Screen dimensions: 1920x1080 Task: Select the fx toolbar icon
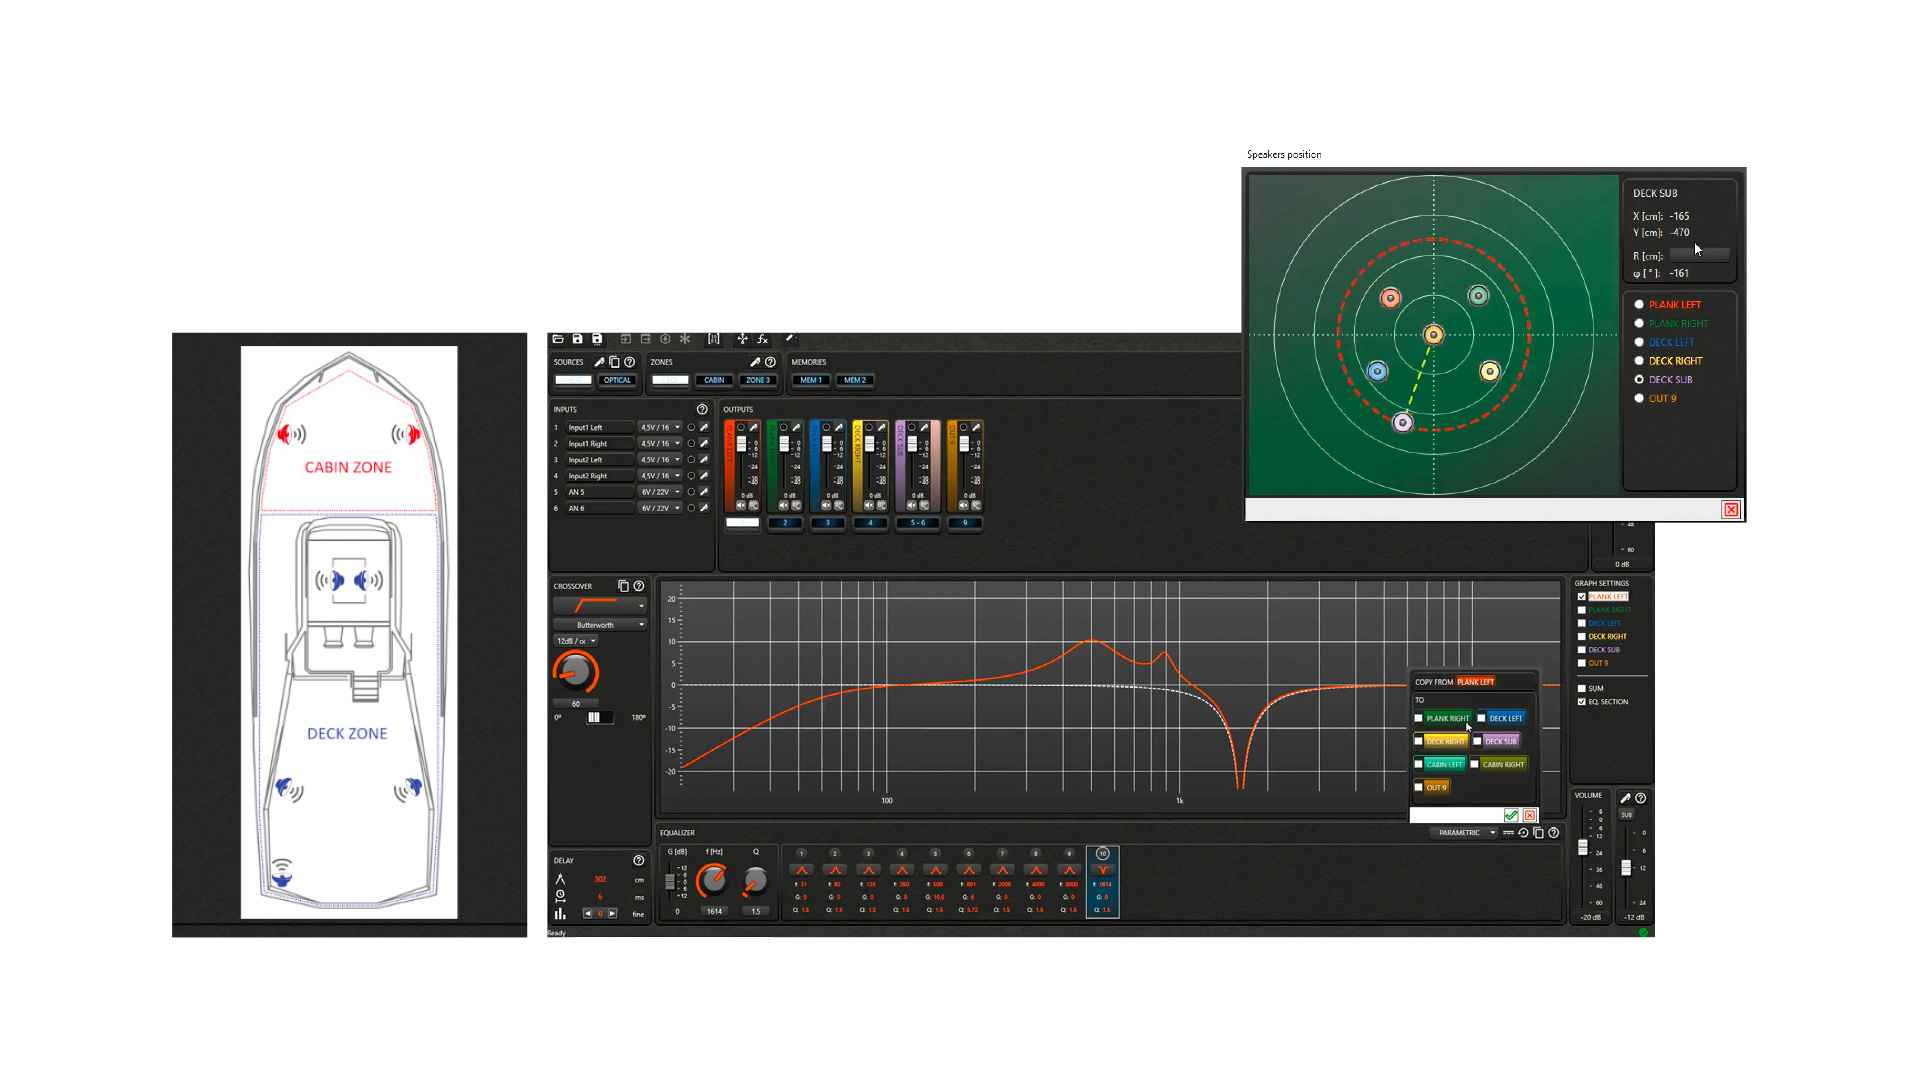[763, 339]
